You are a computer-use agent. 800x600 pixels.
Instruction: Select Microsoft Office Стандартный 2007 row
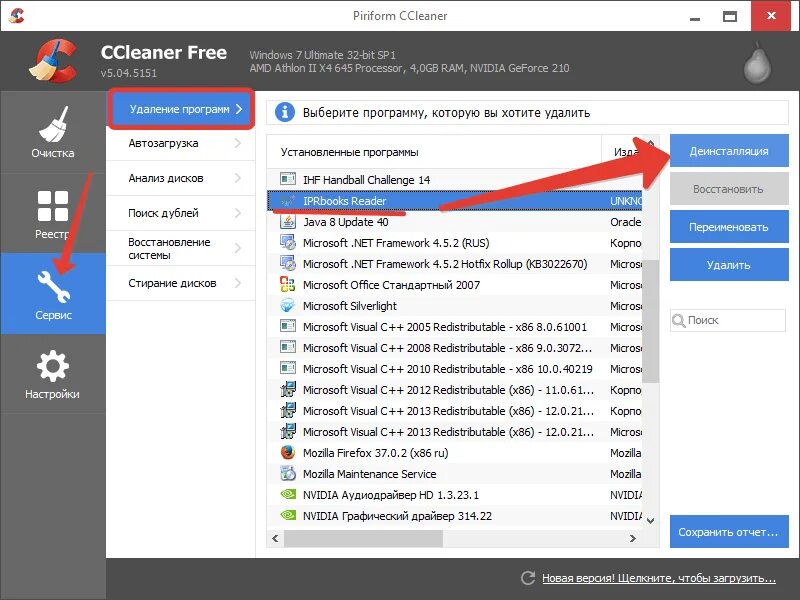tap(454, 285)
